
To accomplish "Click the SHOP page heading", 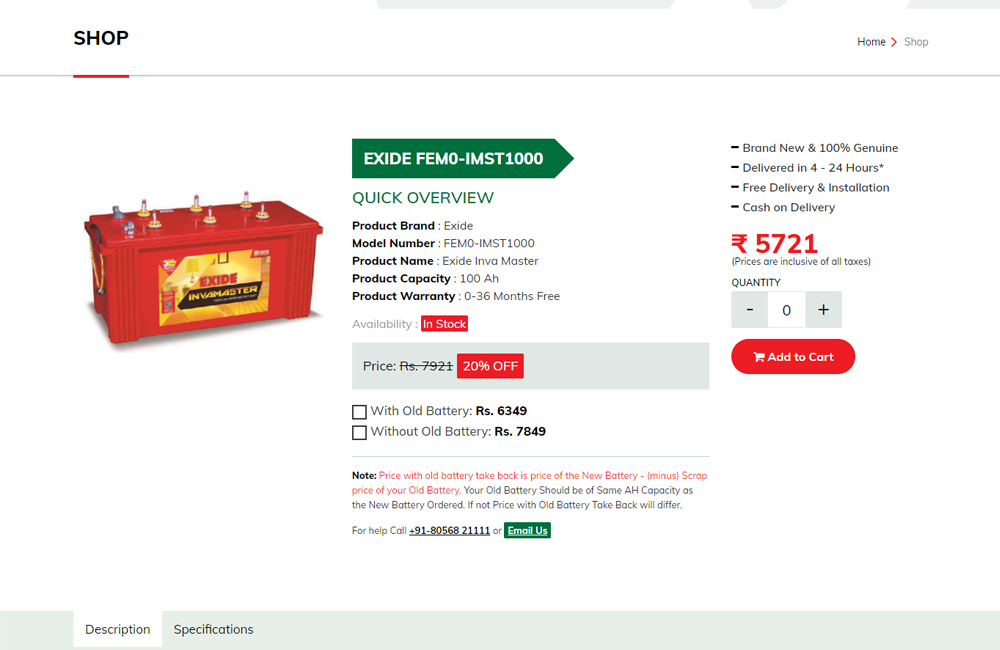I will (101, 38).
